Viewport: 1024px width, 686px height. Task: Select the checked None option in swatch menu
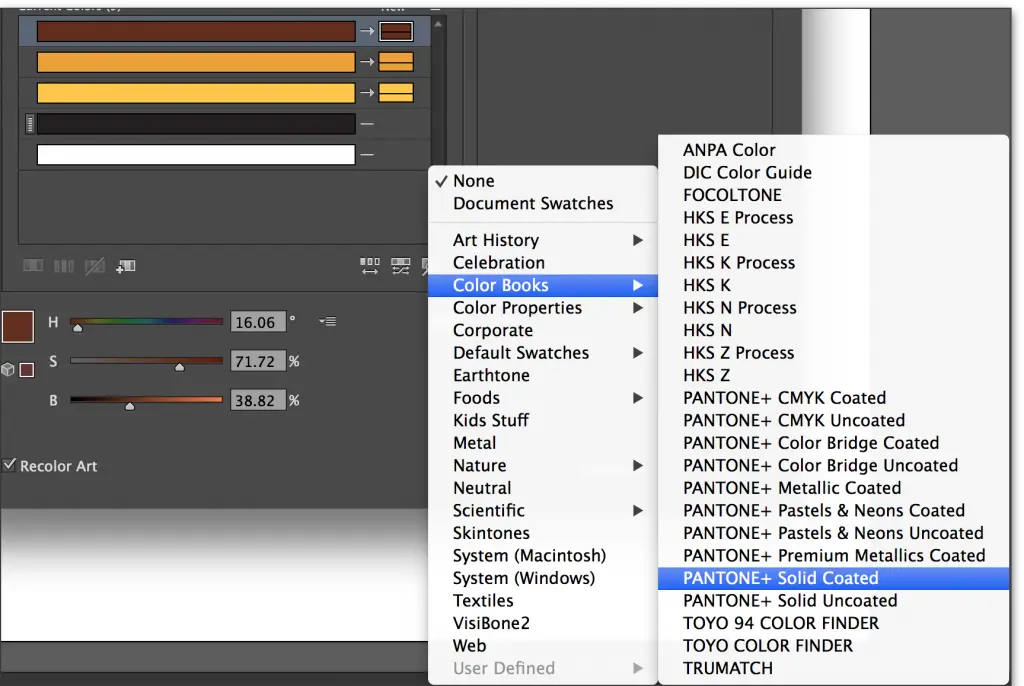473,181
